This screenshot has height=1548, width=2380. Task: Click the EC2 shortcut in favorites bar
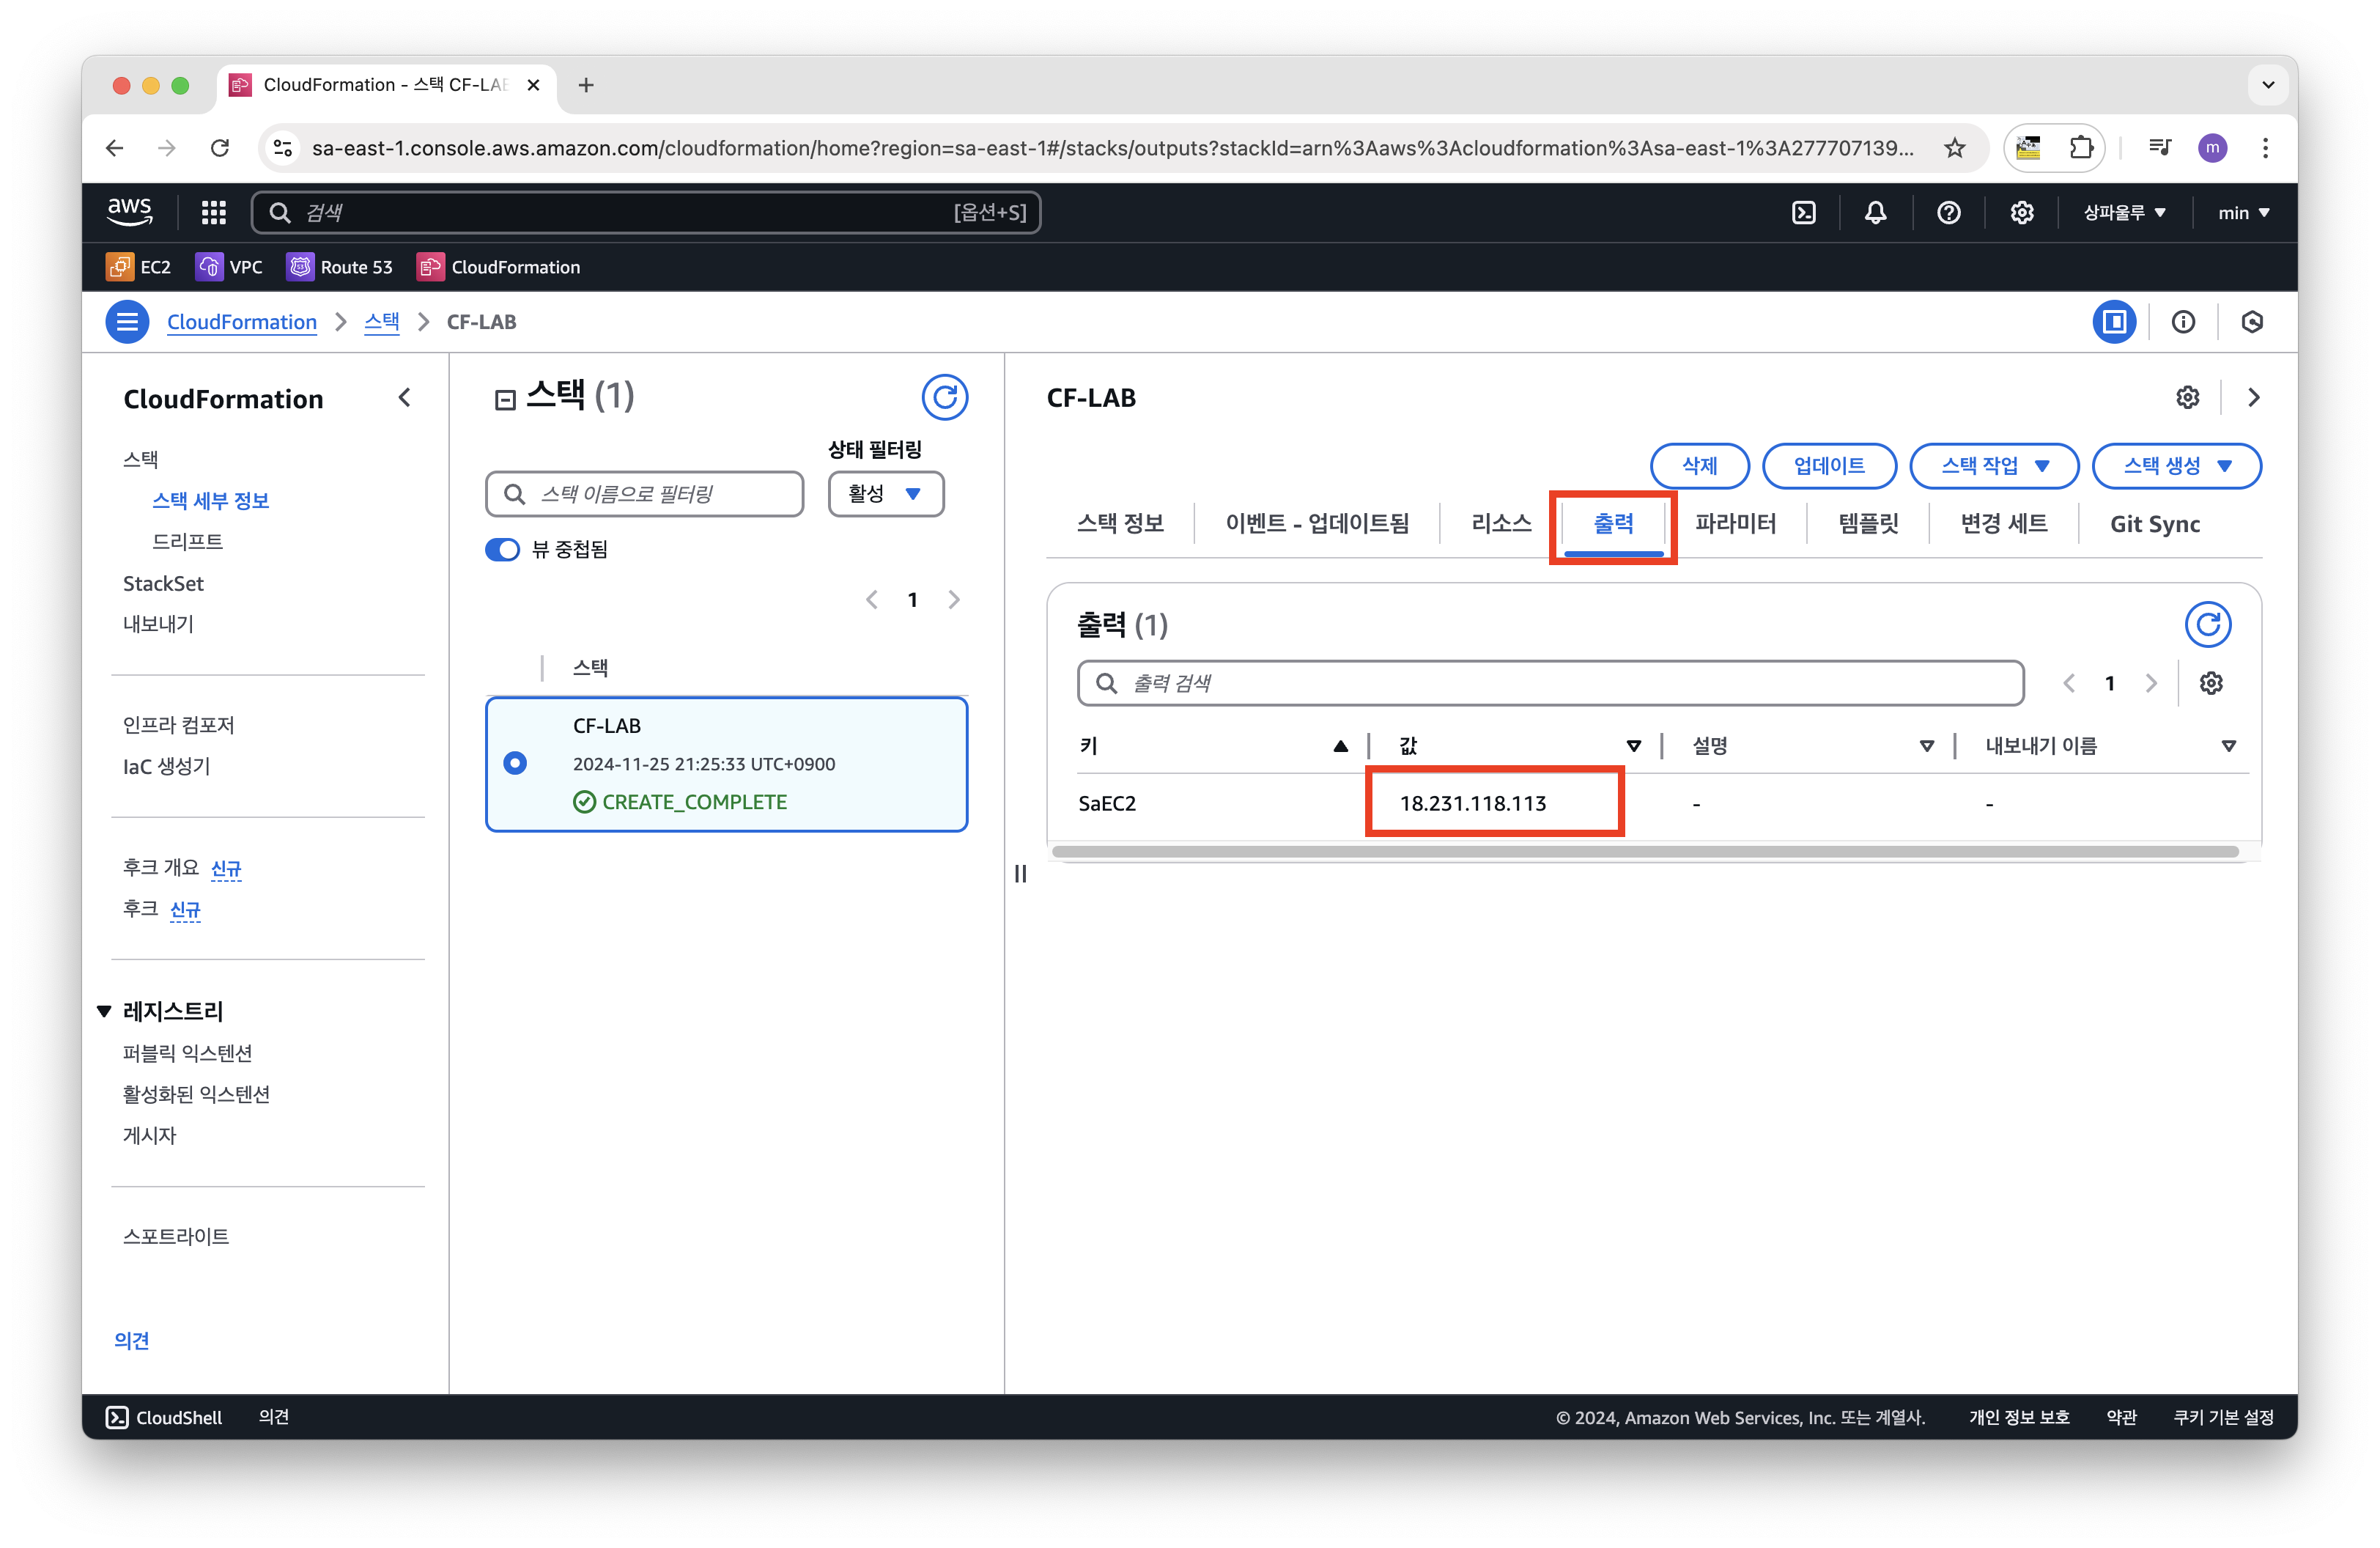pyautogui.click(x=139, y=267)
